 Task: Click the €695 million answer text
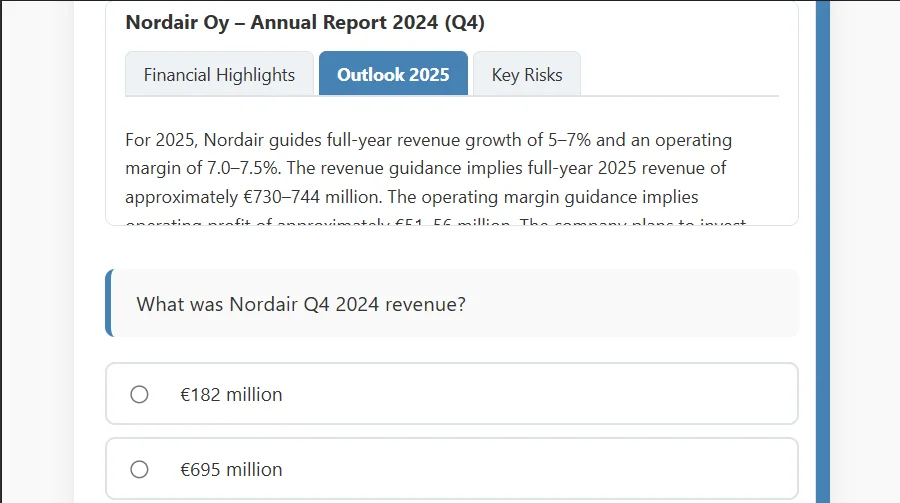pyautogui.click(x=231, y=470)
